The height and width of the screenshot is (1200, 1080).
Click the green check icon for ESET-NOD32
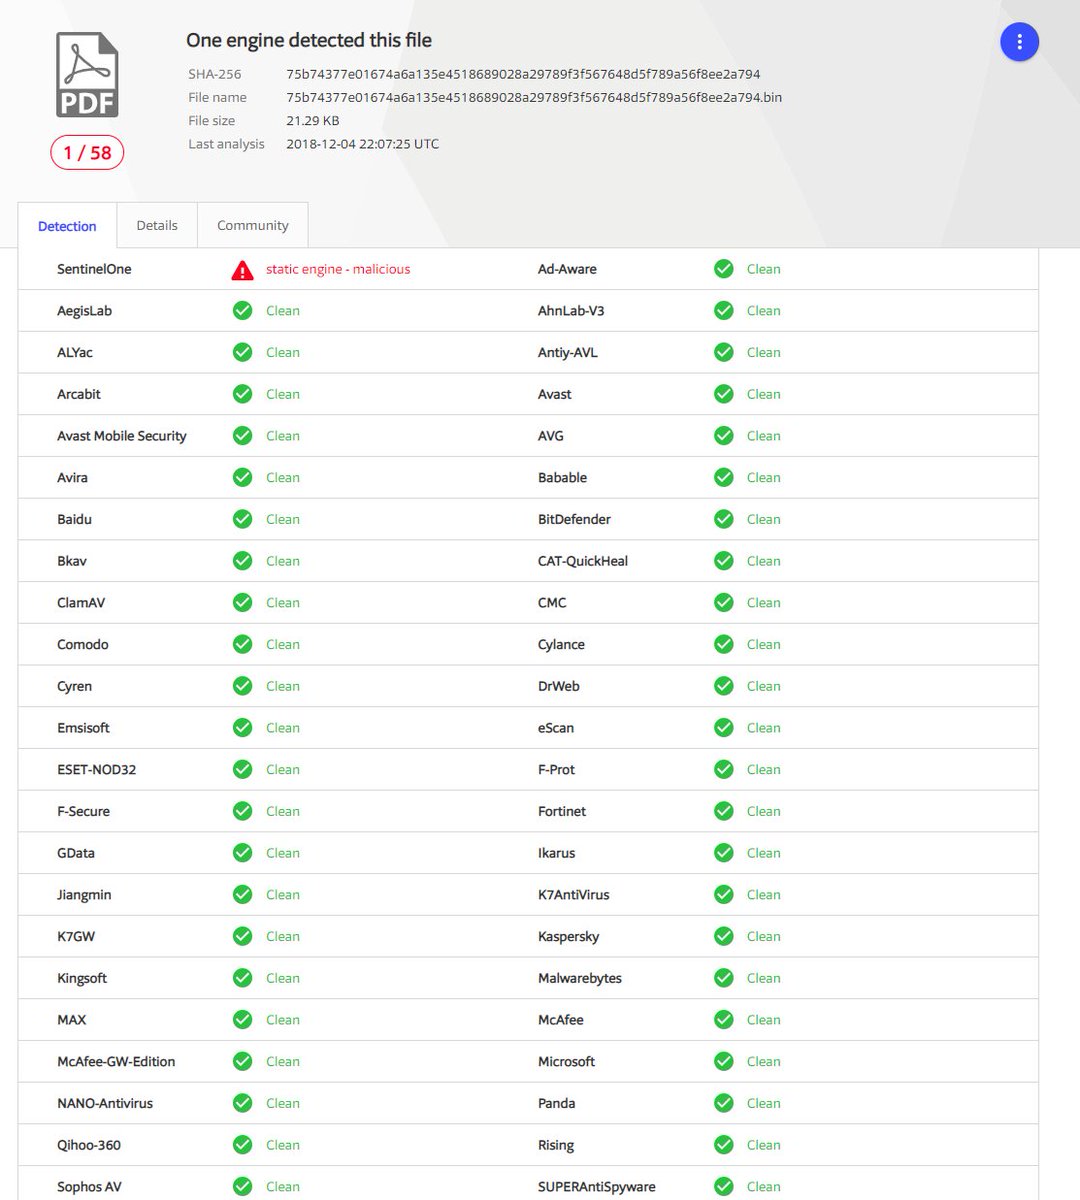(x=242, y=770)
